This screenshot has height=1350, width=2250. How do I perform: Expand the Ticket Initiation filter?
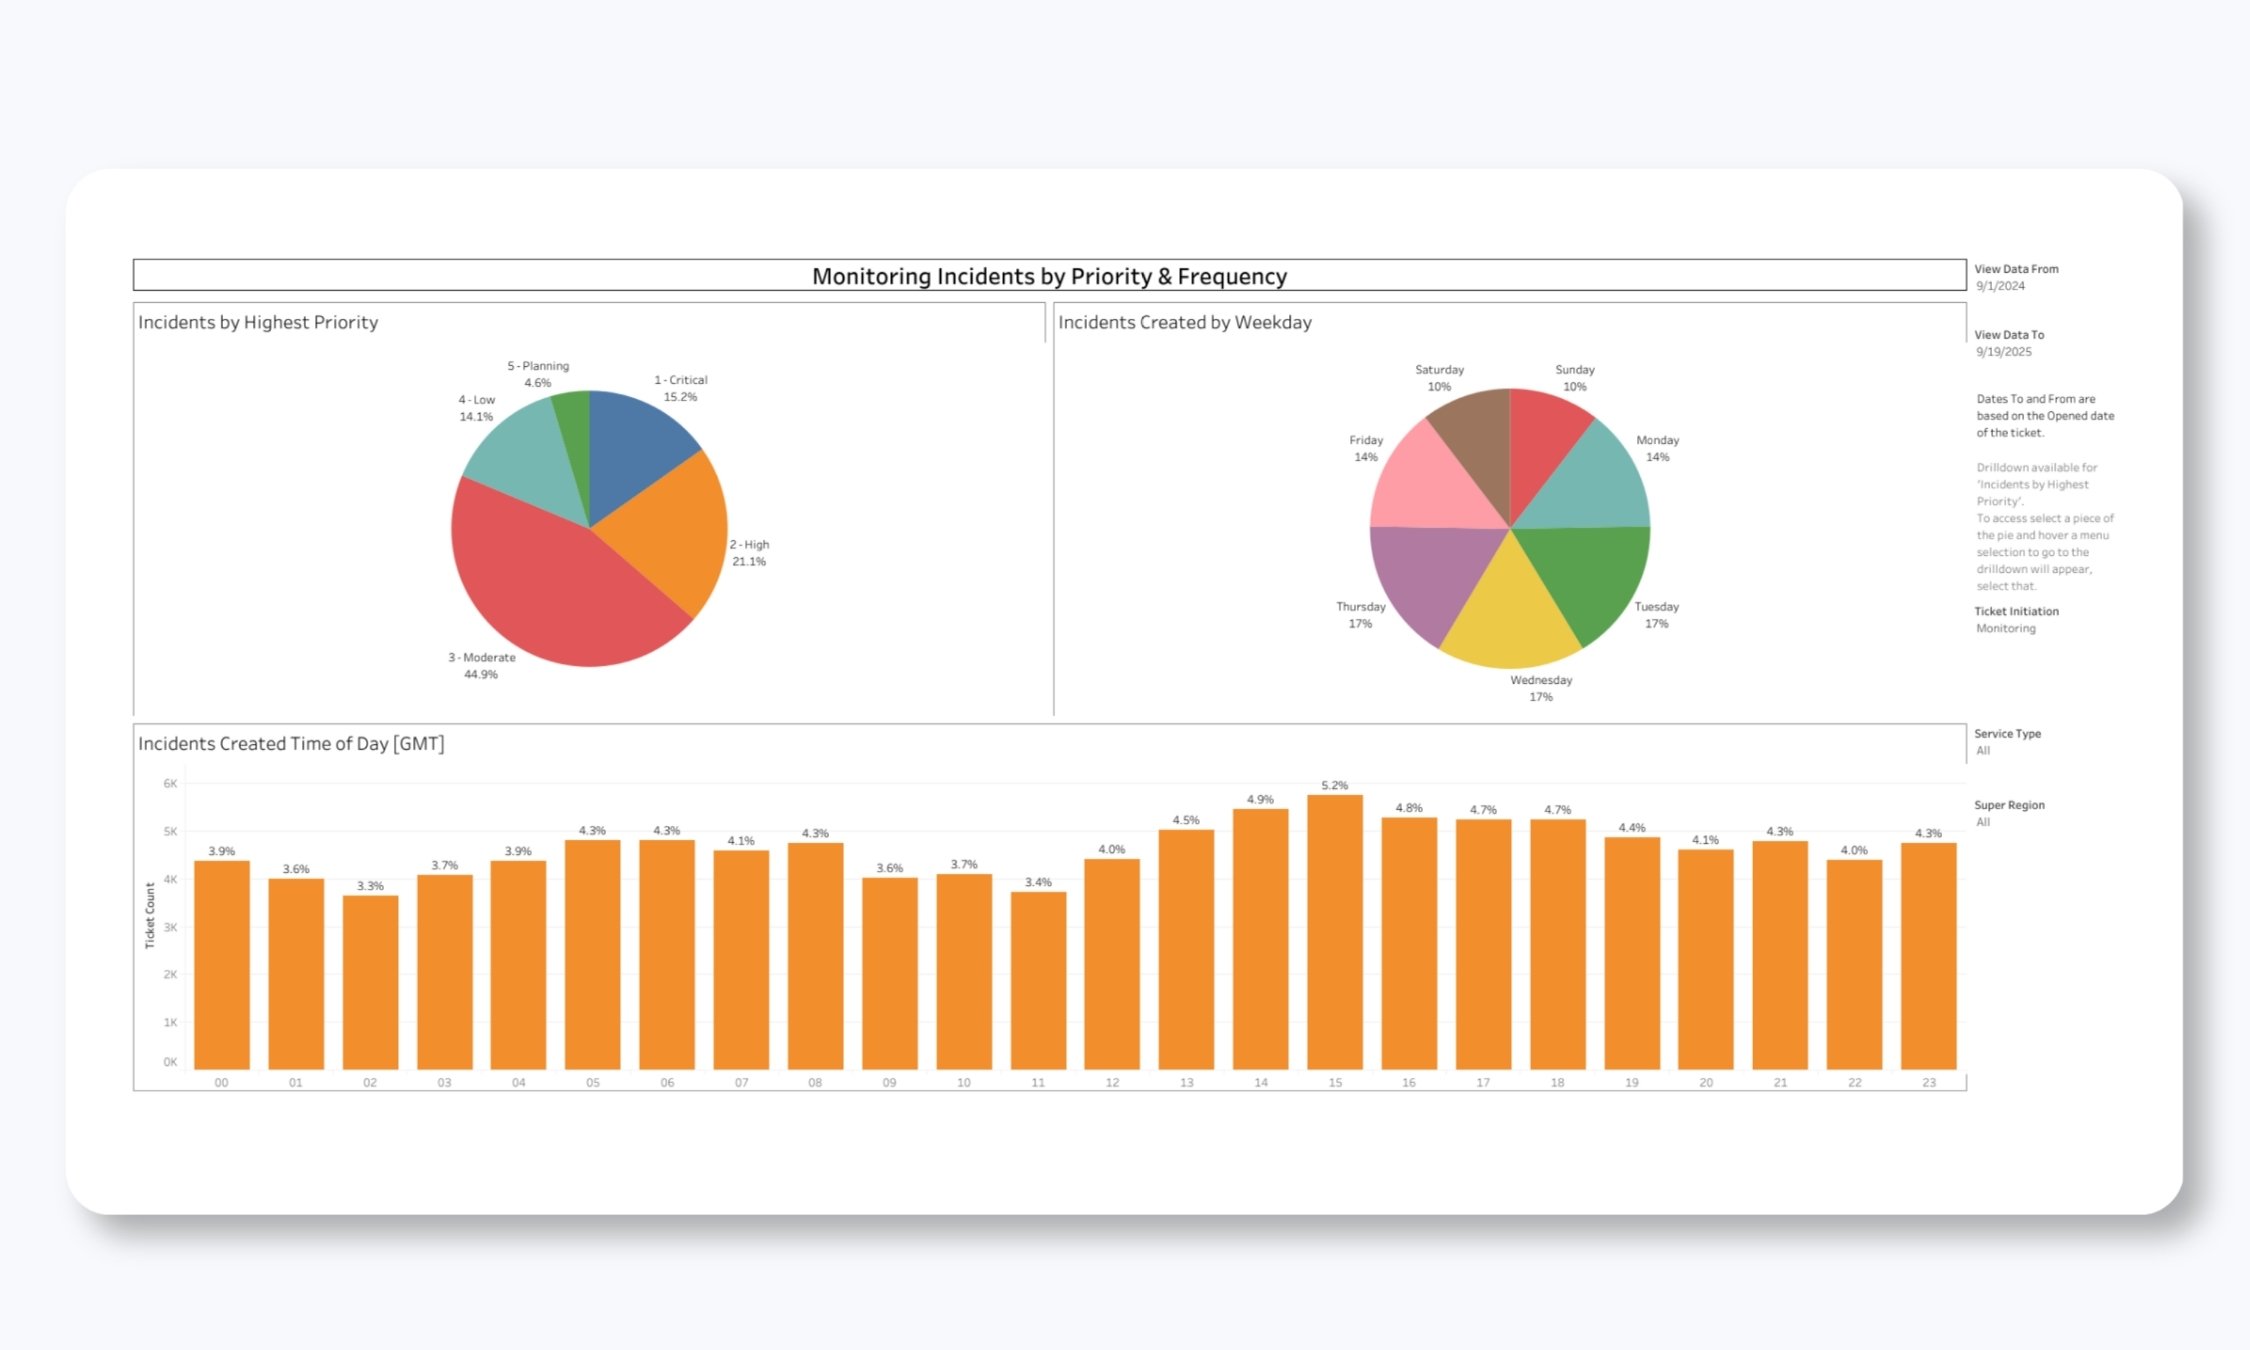click(x=2015, y=620)
